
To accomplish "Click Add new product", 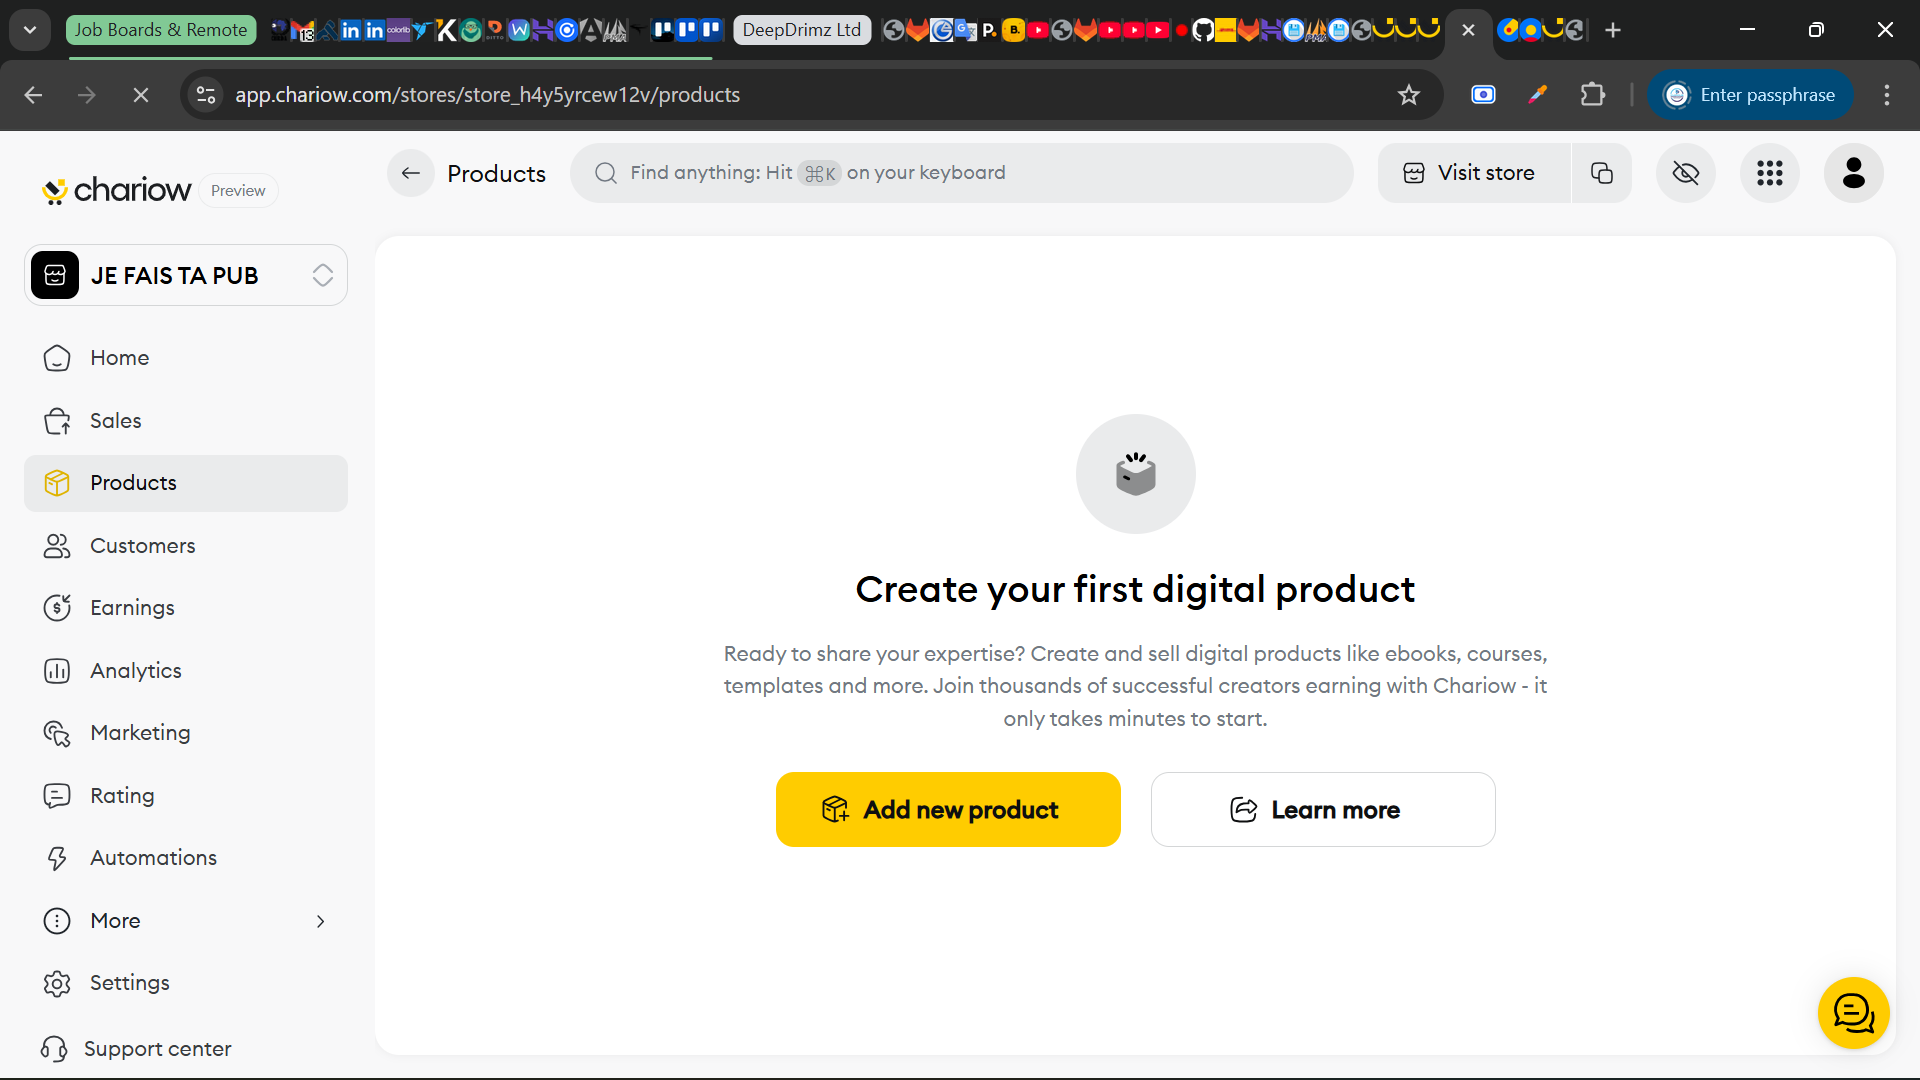I will pyautogui.click(x=947, y=809).
